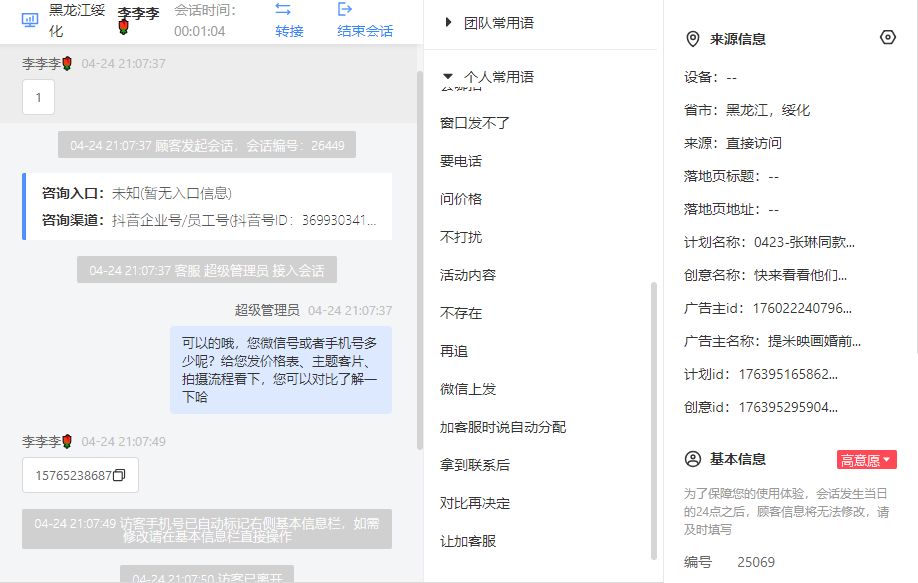This screenshot has width=918, height=583.
Task: Click the monitor device icon in chat header
Action: [x=30, y=20]
